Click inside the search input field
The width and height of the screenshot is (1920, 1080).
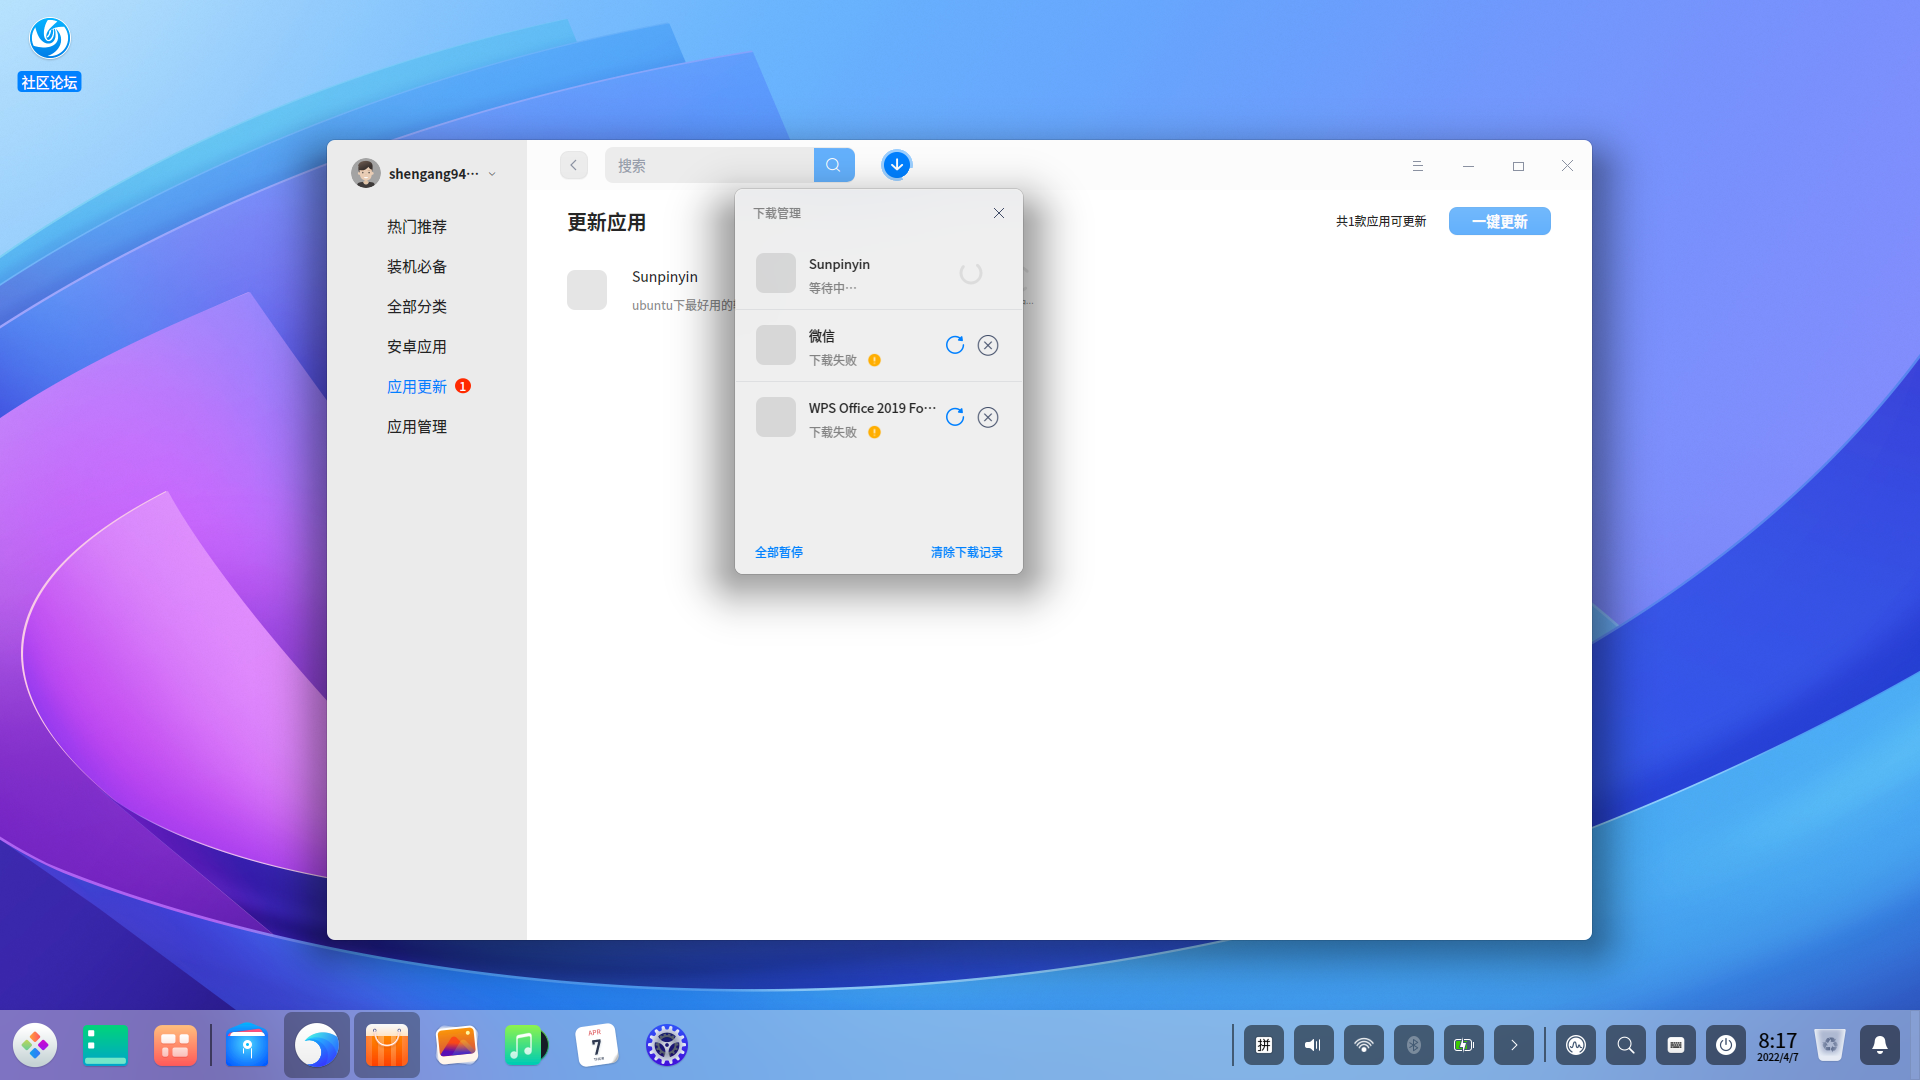[x=710, y=164]
